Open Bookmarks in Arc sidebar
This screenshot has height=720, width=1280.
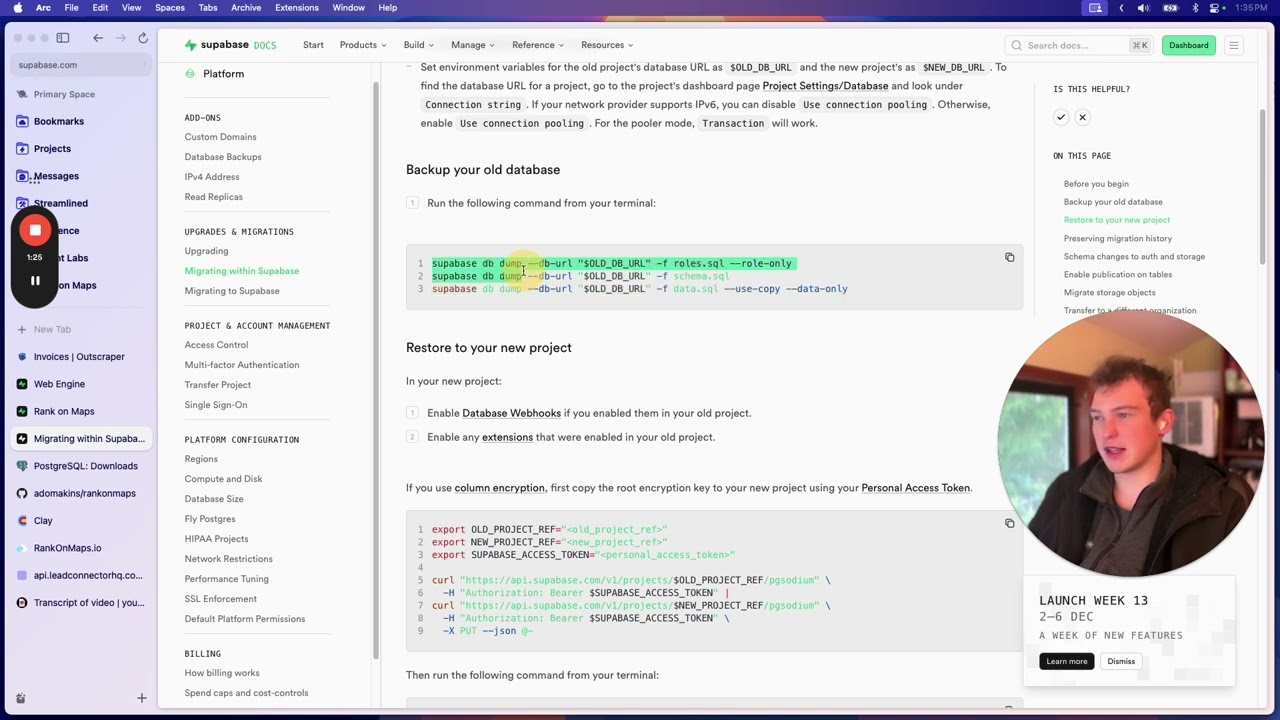tap(59, 121)
